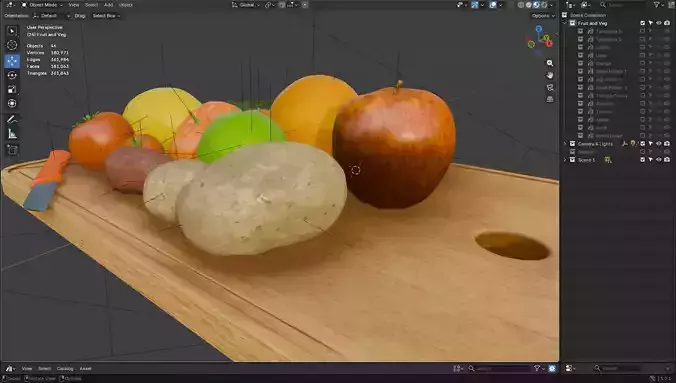
Task: Toggle the camera view icon
Action: click(x=550, y=87)
